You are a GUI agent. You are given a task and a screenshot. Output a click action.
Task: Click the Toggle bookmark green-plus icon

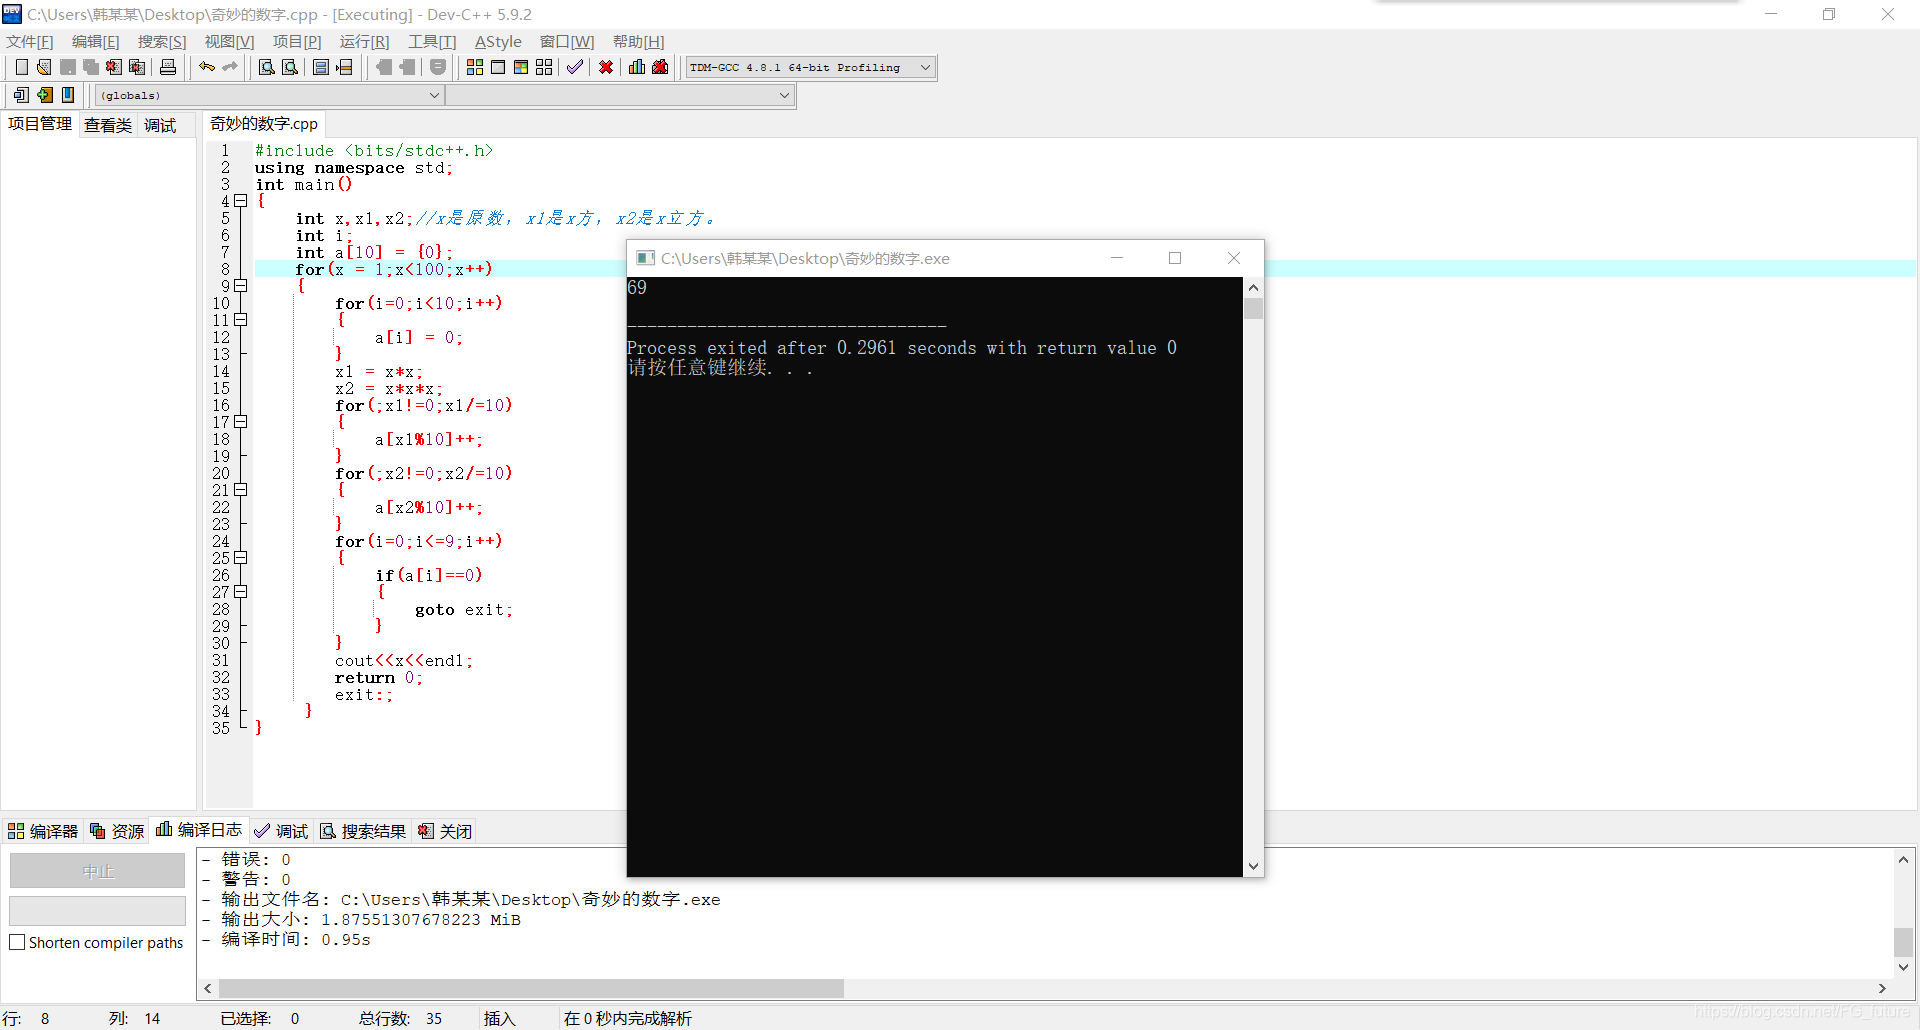(44, 95)
